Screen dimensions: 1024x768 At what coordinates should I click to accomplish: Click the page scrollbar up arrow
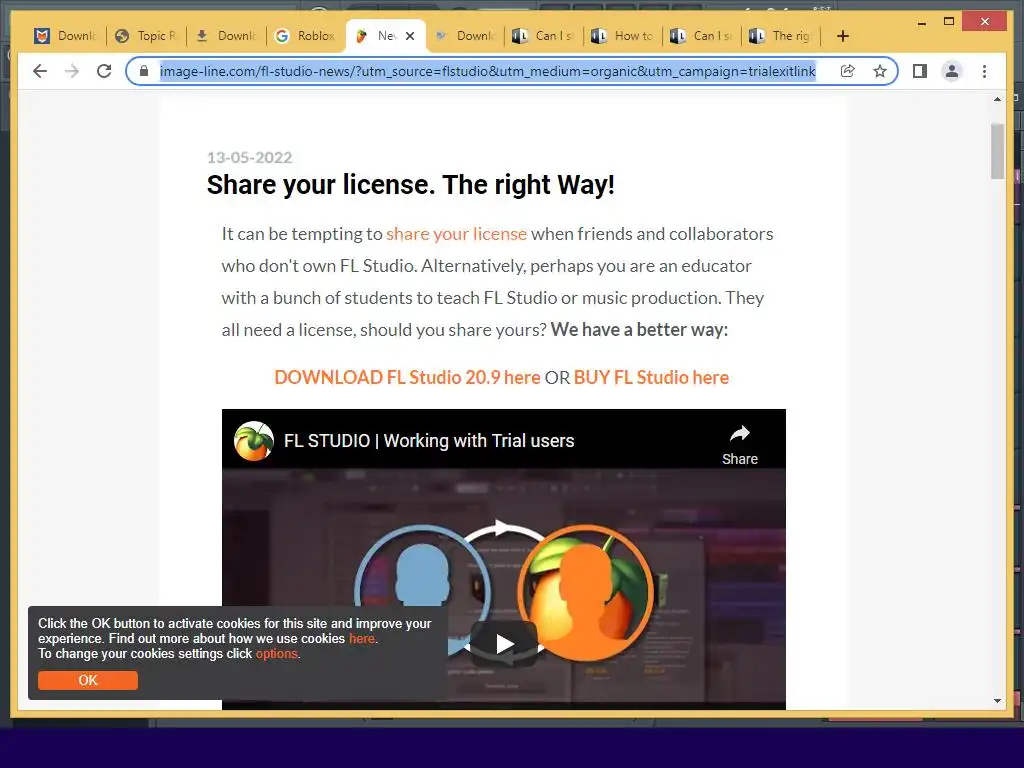(997, 99)
